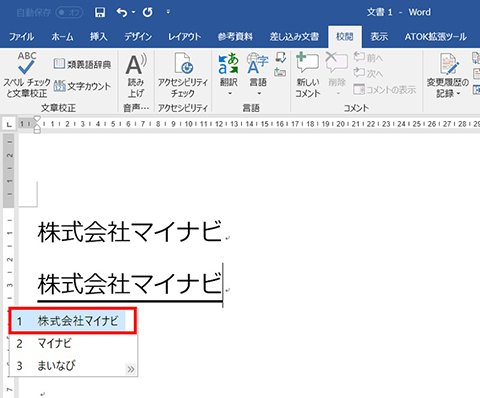Open the thesaurus (類義語辞典)
This screenshot has width=480, height=398.
point(82,64)
